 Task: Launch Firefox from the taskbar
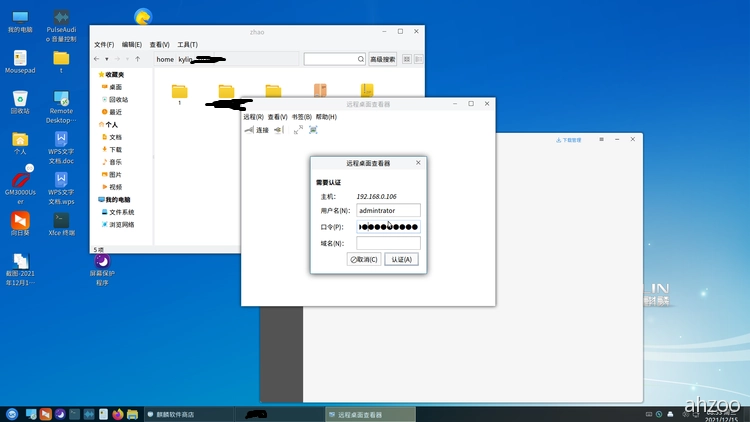point(118,414)
